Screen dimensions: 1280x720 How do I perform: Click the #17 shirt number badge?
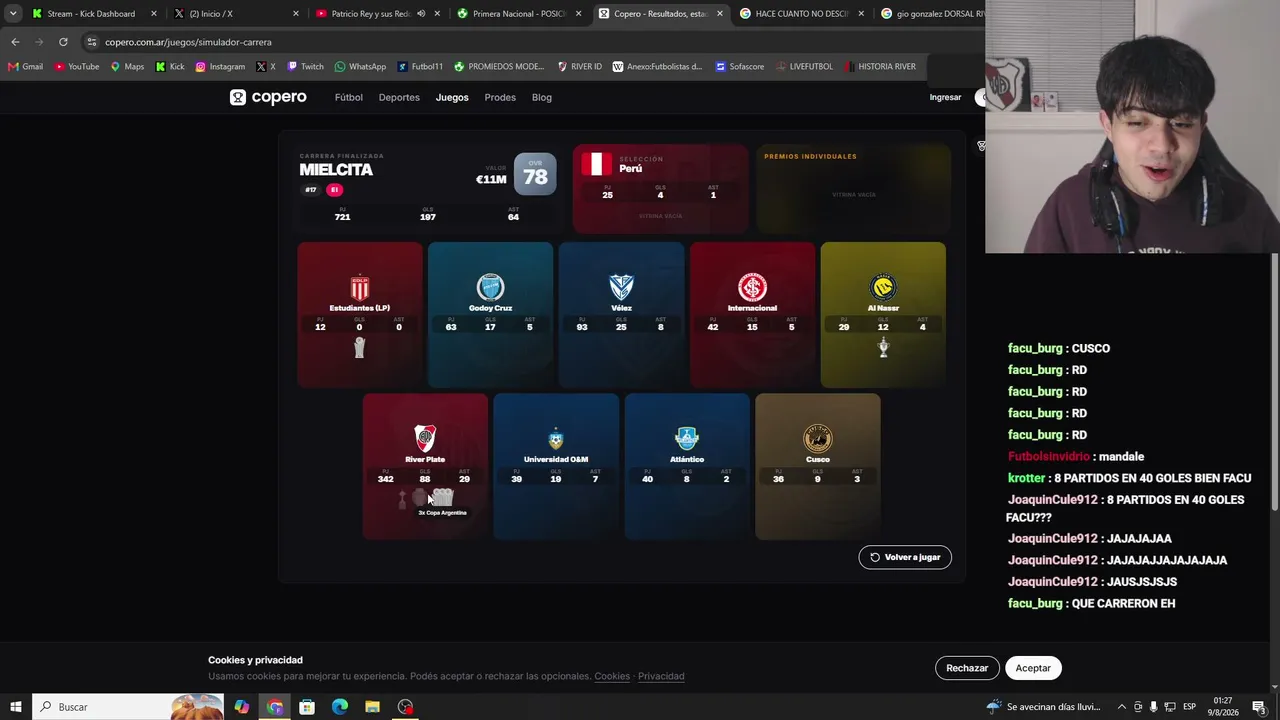tap(311, 190)
